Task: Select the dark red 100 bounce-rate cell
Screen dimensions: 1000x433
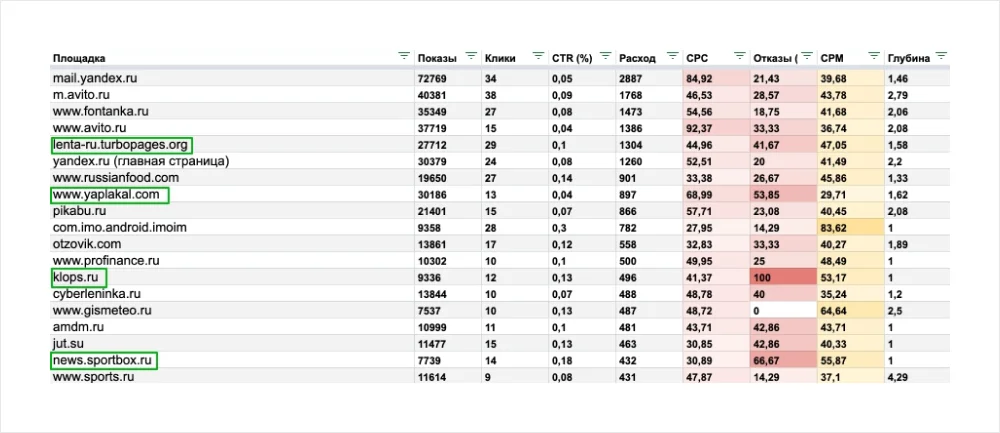Action: click(x=783, y=277)
